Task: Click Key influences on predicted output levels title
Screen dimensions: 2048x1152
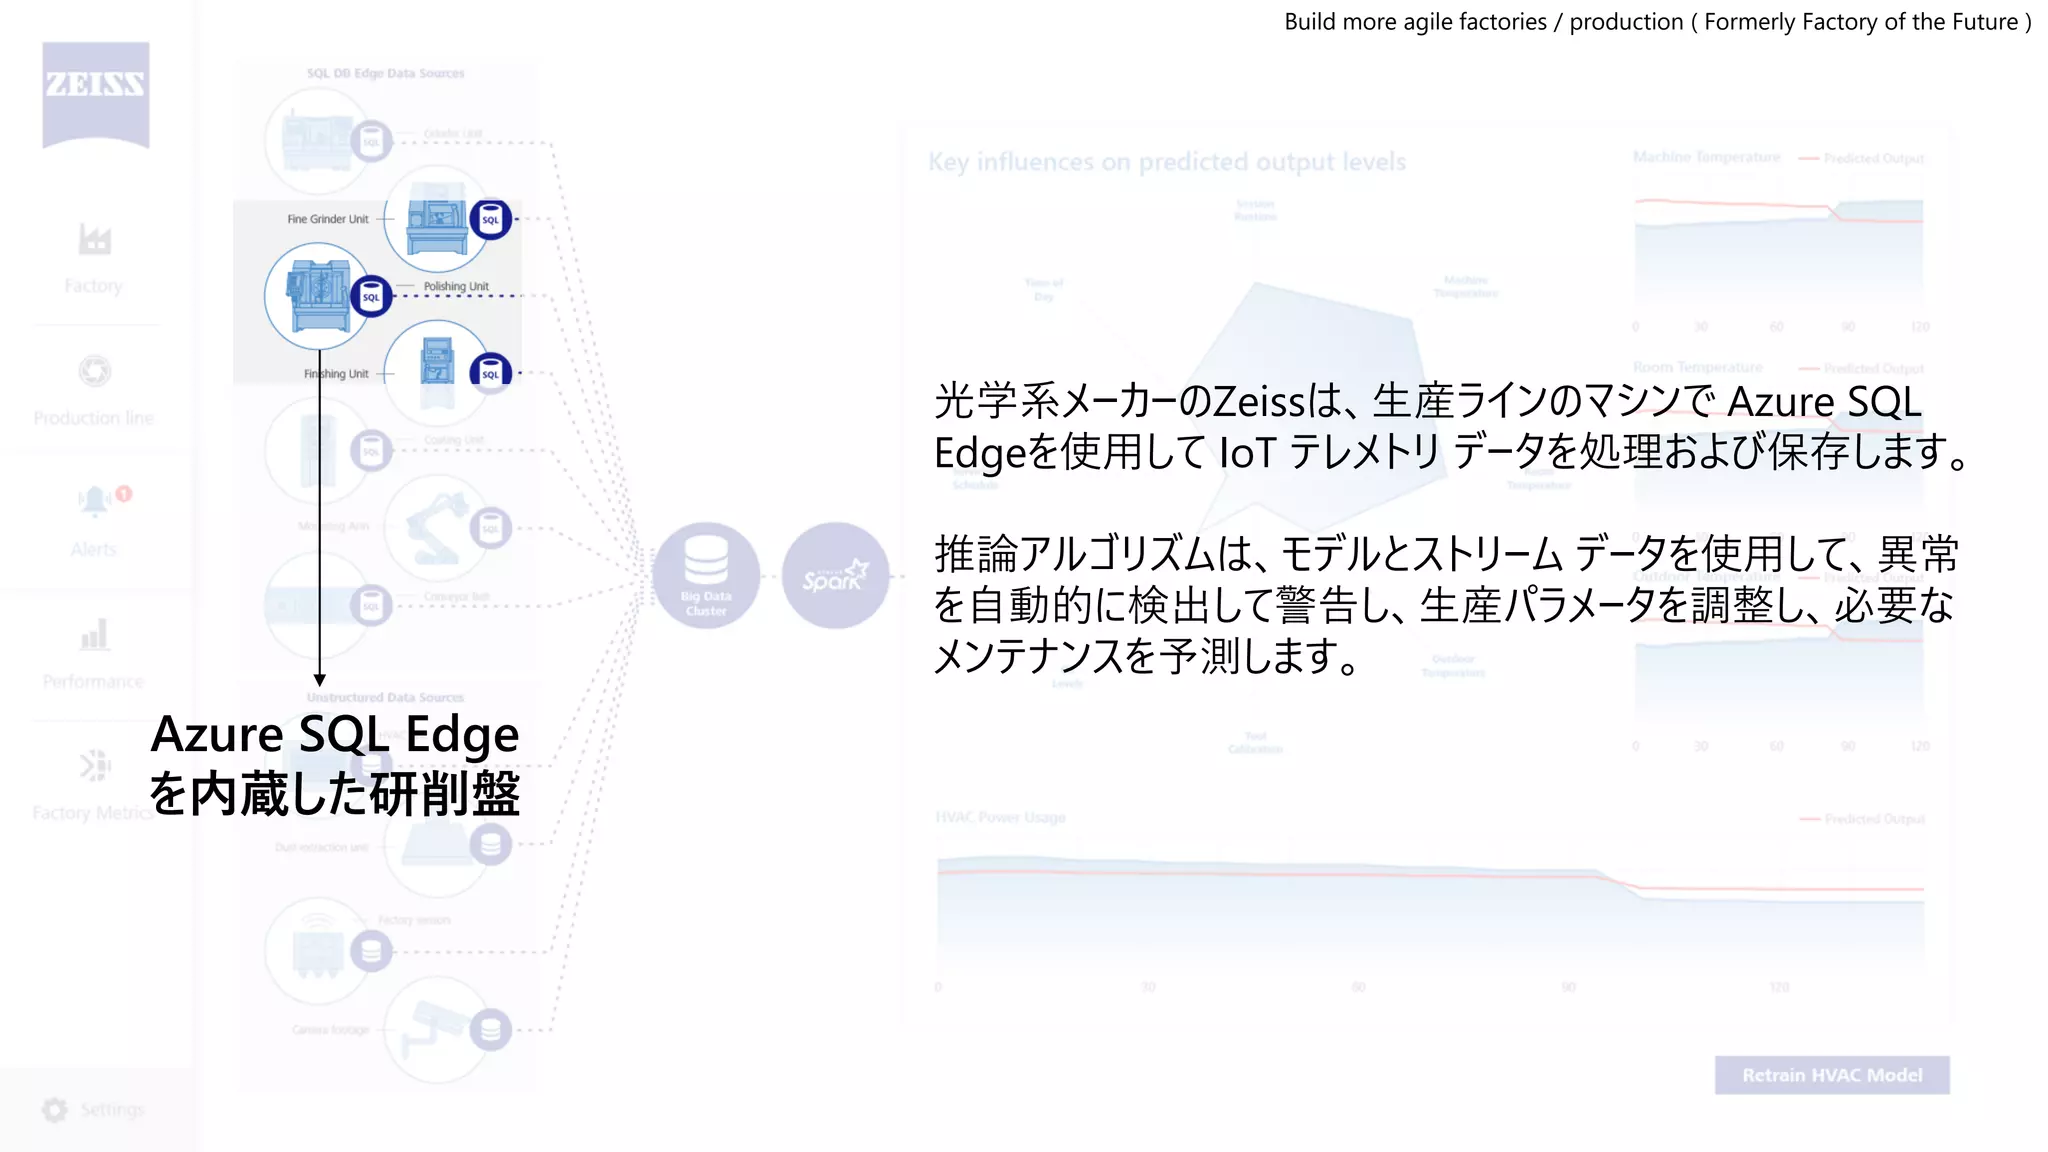Action: (x=1167, y=162)
